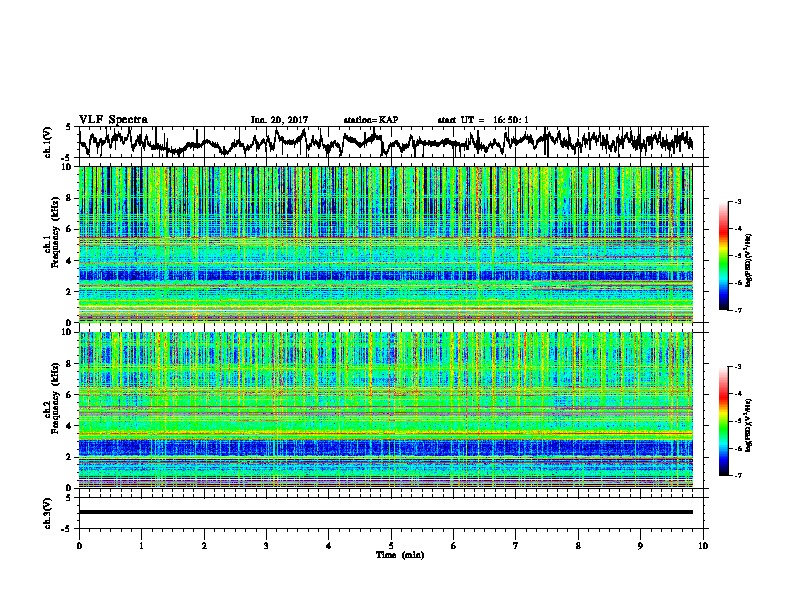792x612 pixels.
Task: Click time axis tick label "9"
Action: click(x=640, y=546)
